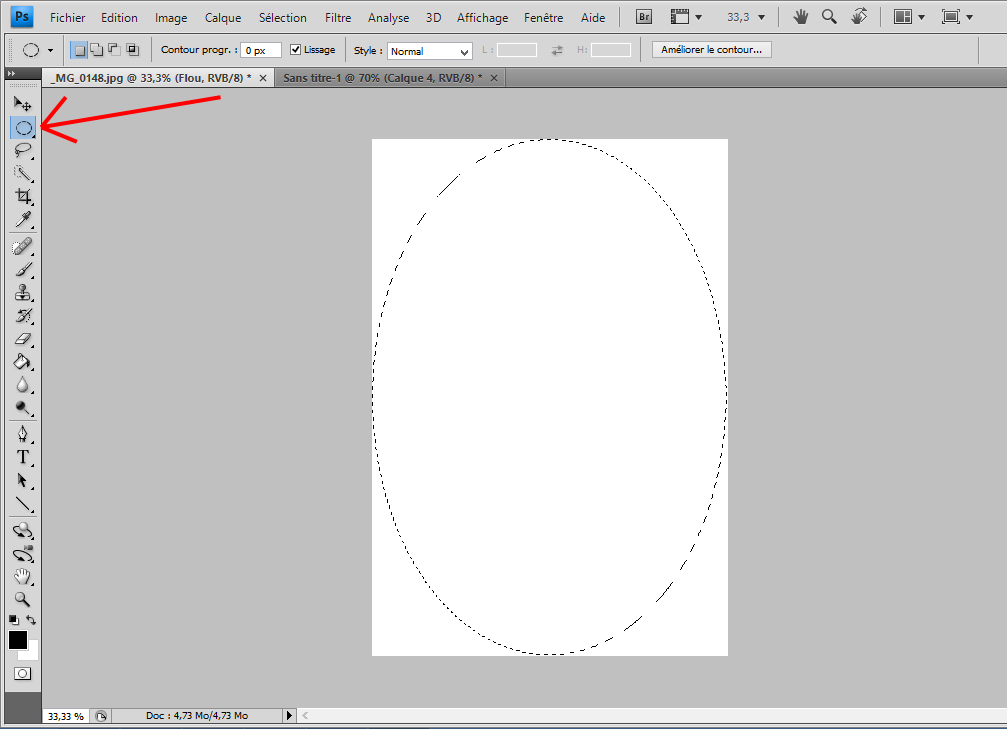The height and width of the screenshot is (729, 1007).
Task: Open the Calque menu
Action: (222, 18)
